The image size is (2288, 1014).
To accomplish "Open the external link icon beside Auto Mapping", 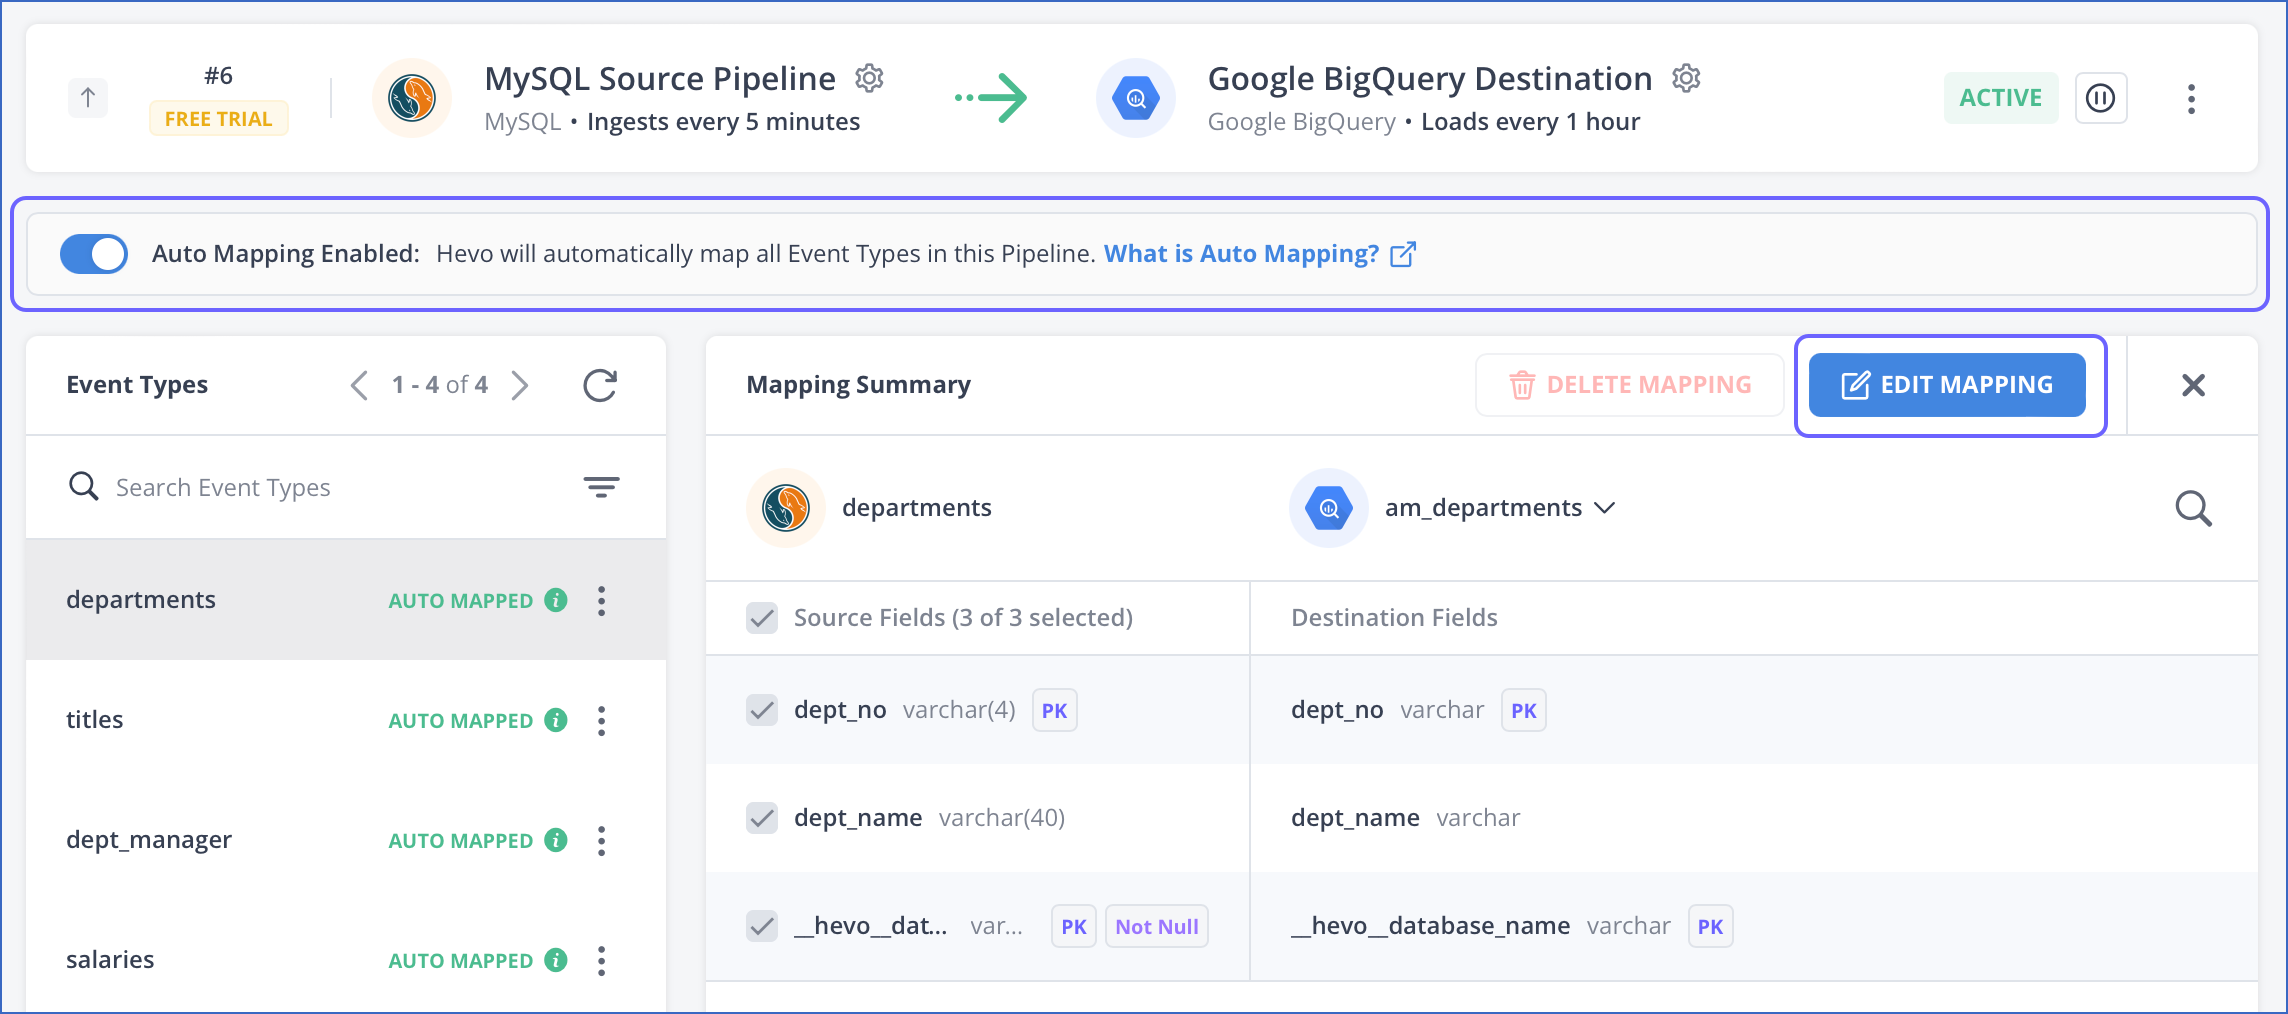I will [x=1403, y=254].
